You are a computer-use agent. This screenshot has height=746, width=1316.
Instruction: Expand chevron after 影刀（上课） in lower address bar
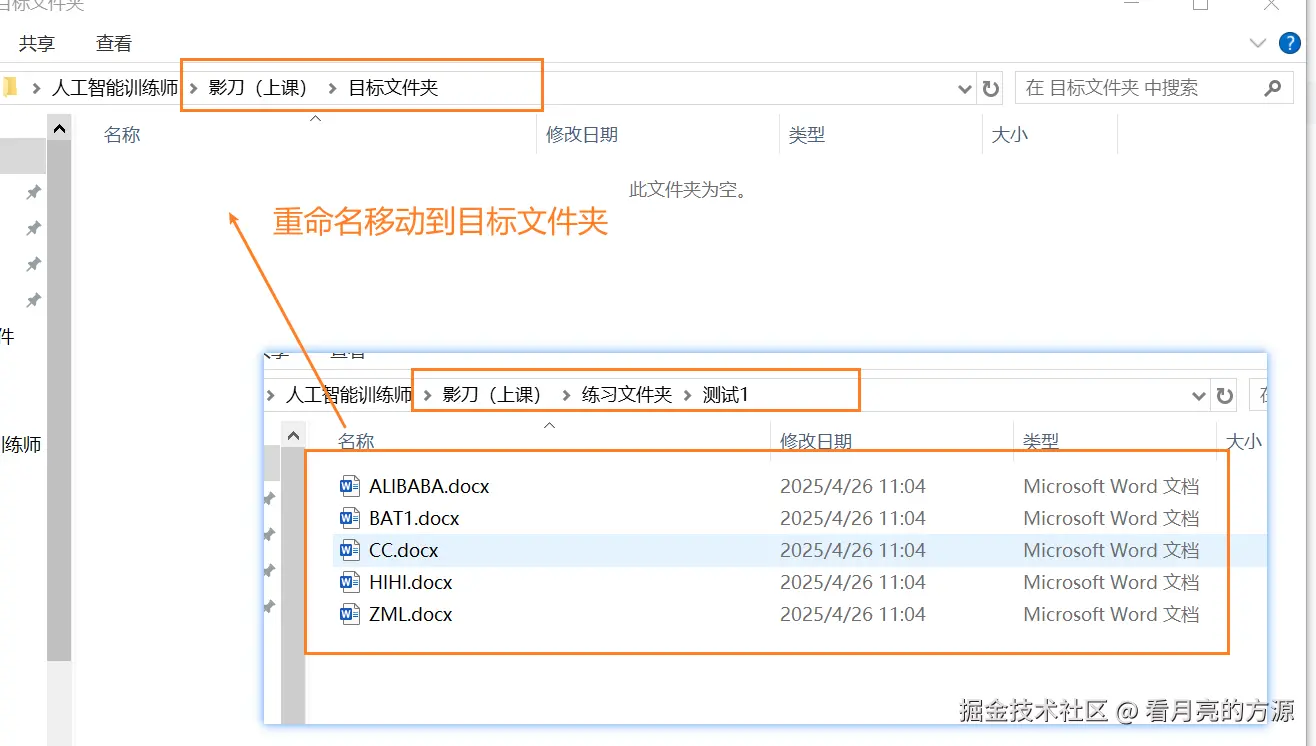point(567,395)
